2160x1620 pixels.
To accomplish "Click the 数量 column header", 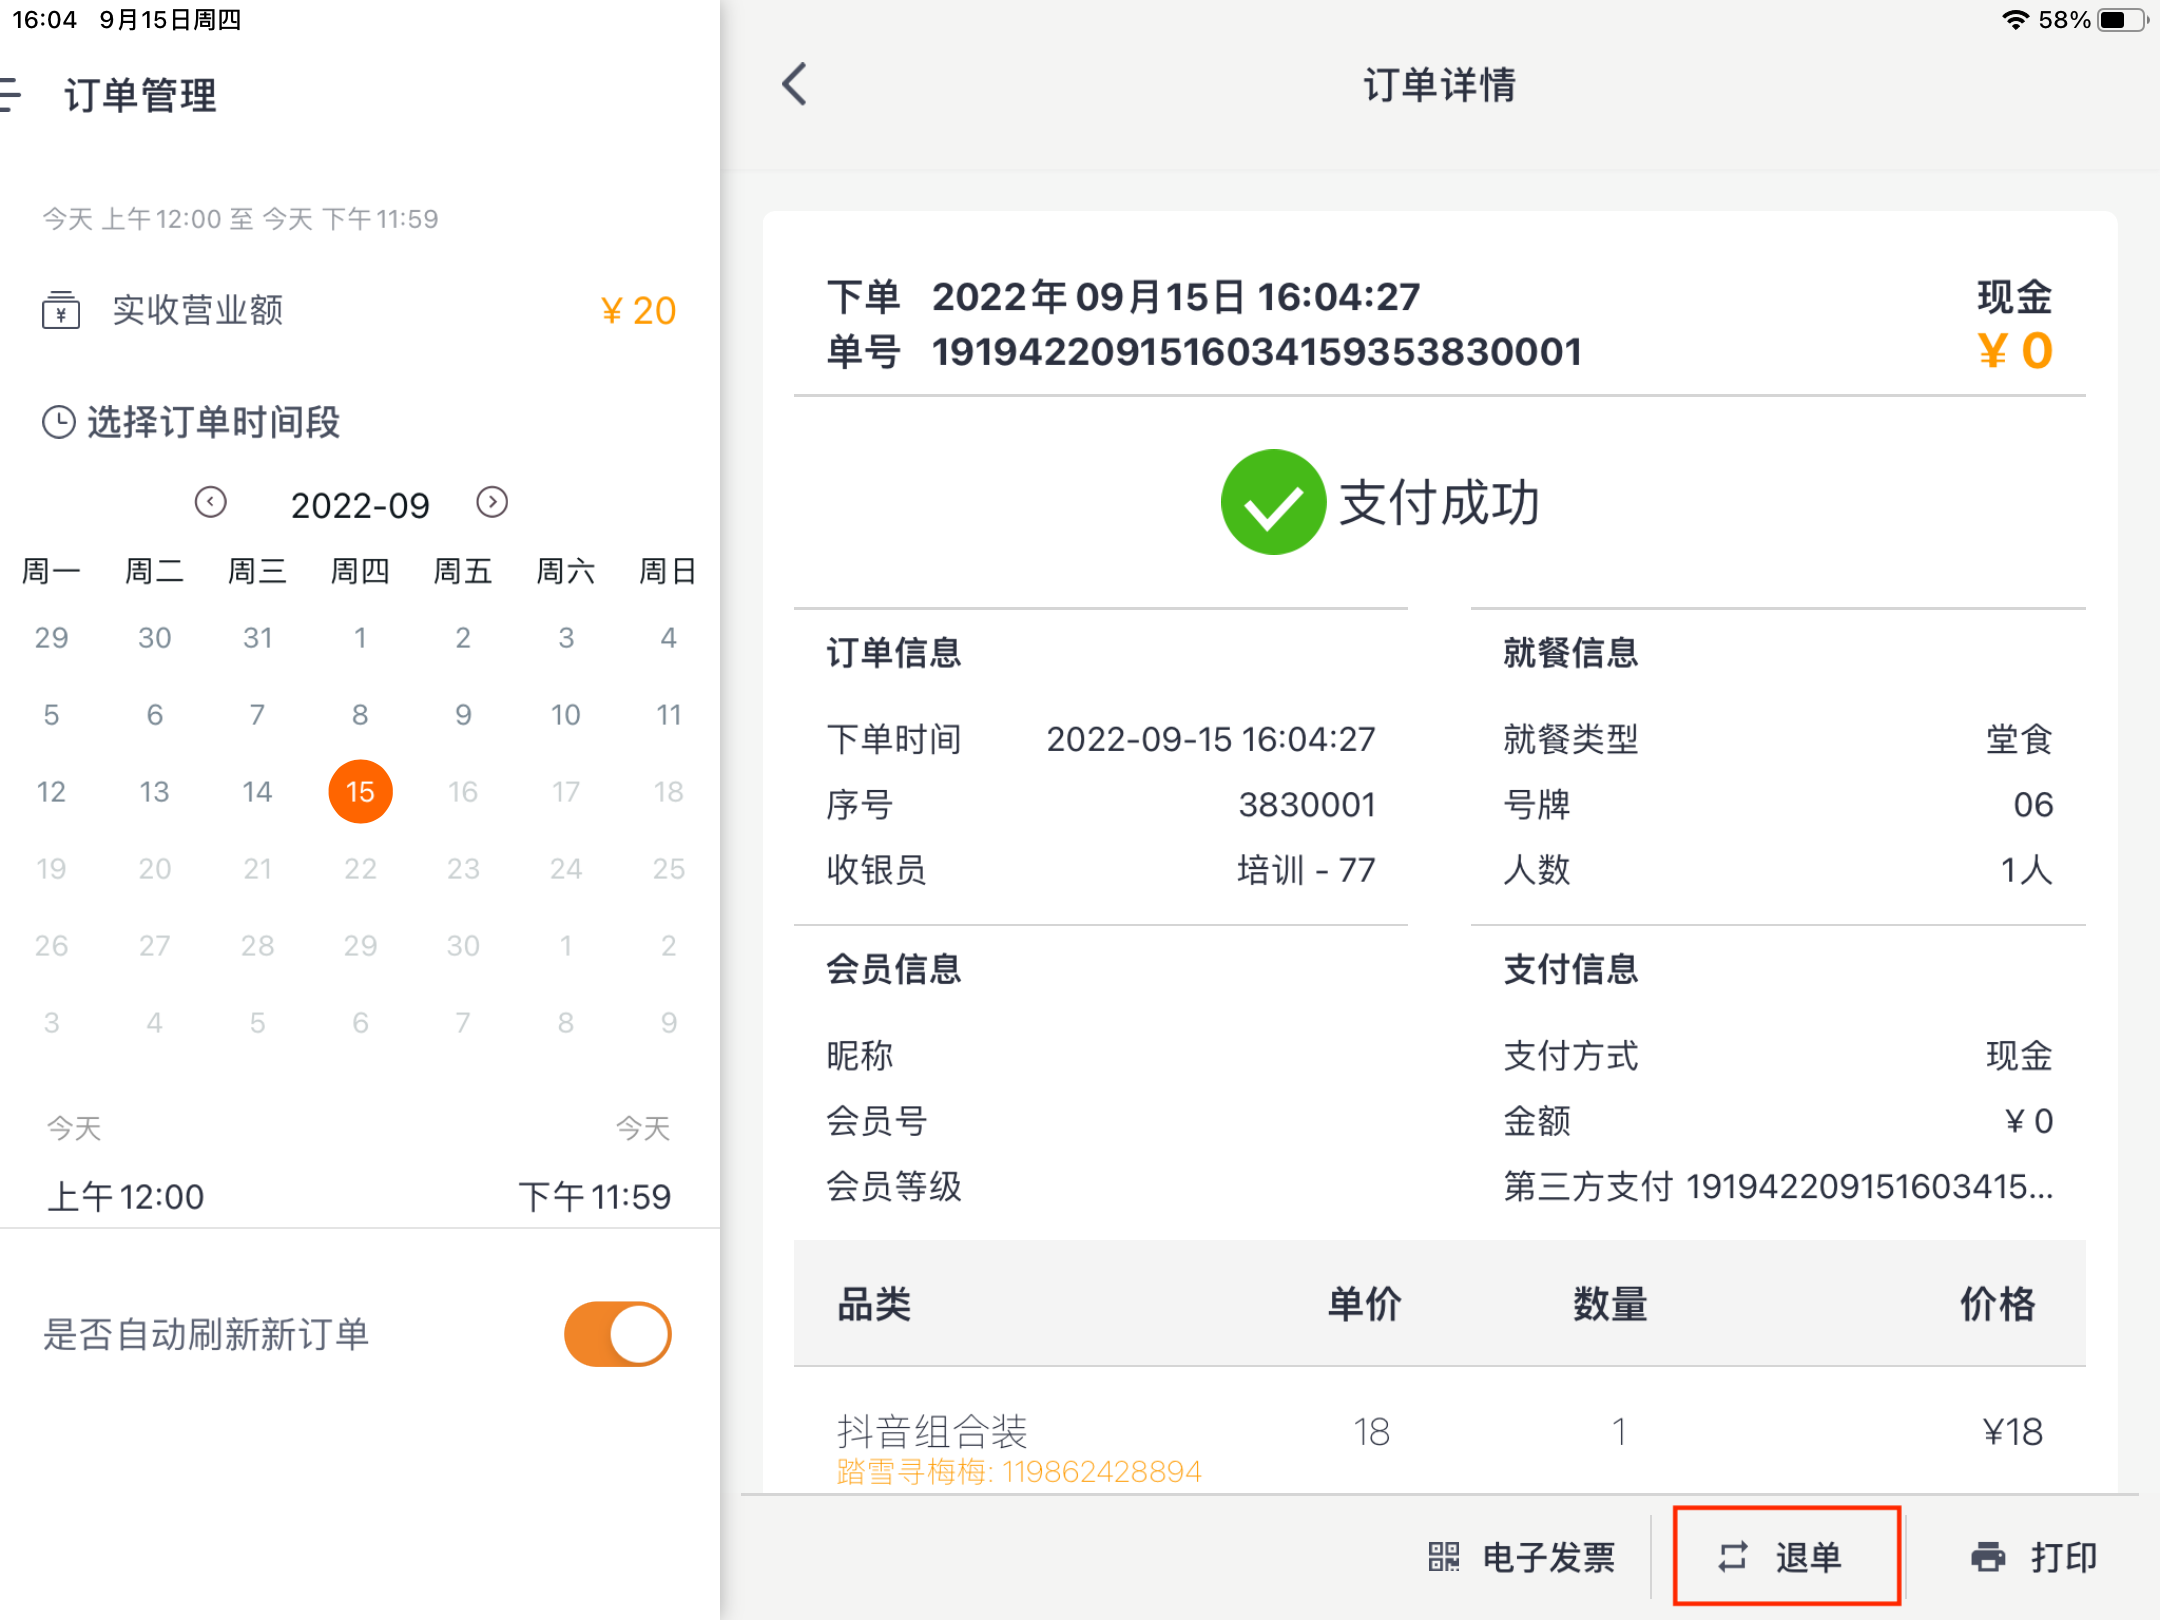I will tap(1610, 1304).
